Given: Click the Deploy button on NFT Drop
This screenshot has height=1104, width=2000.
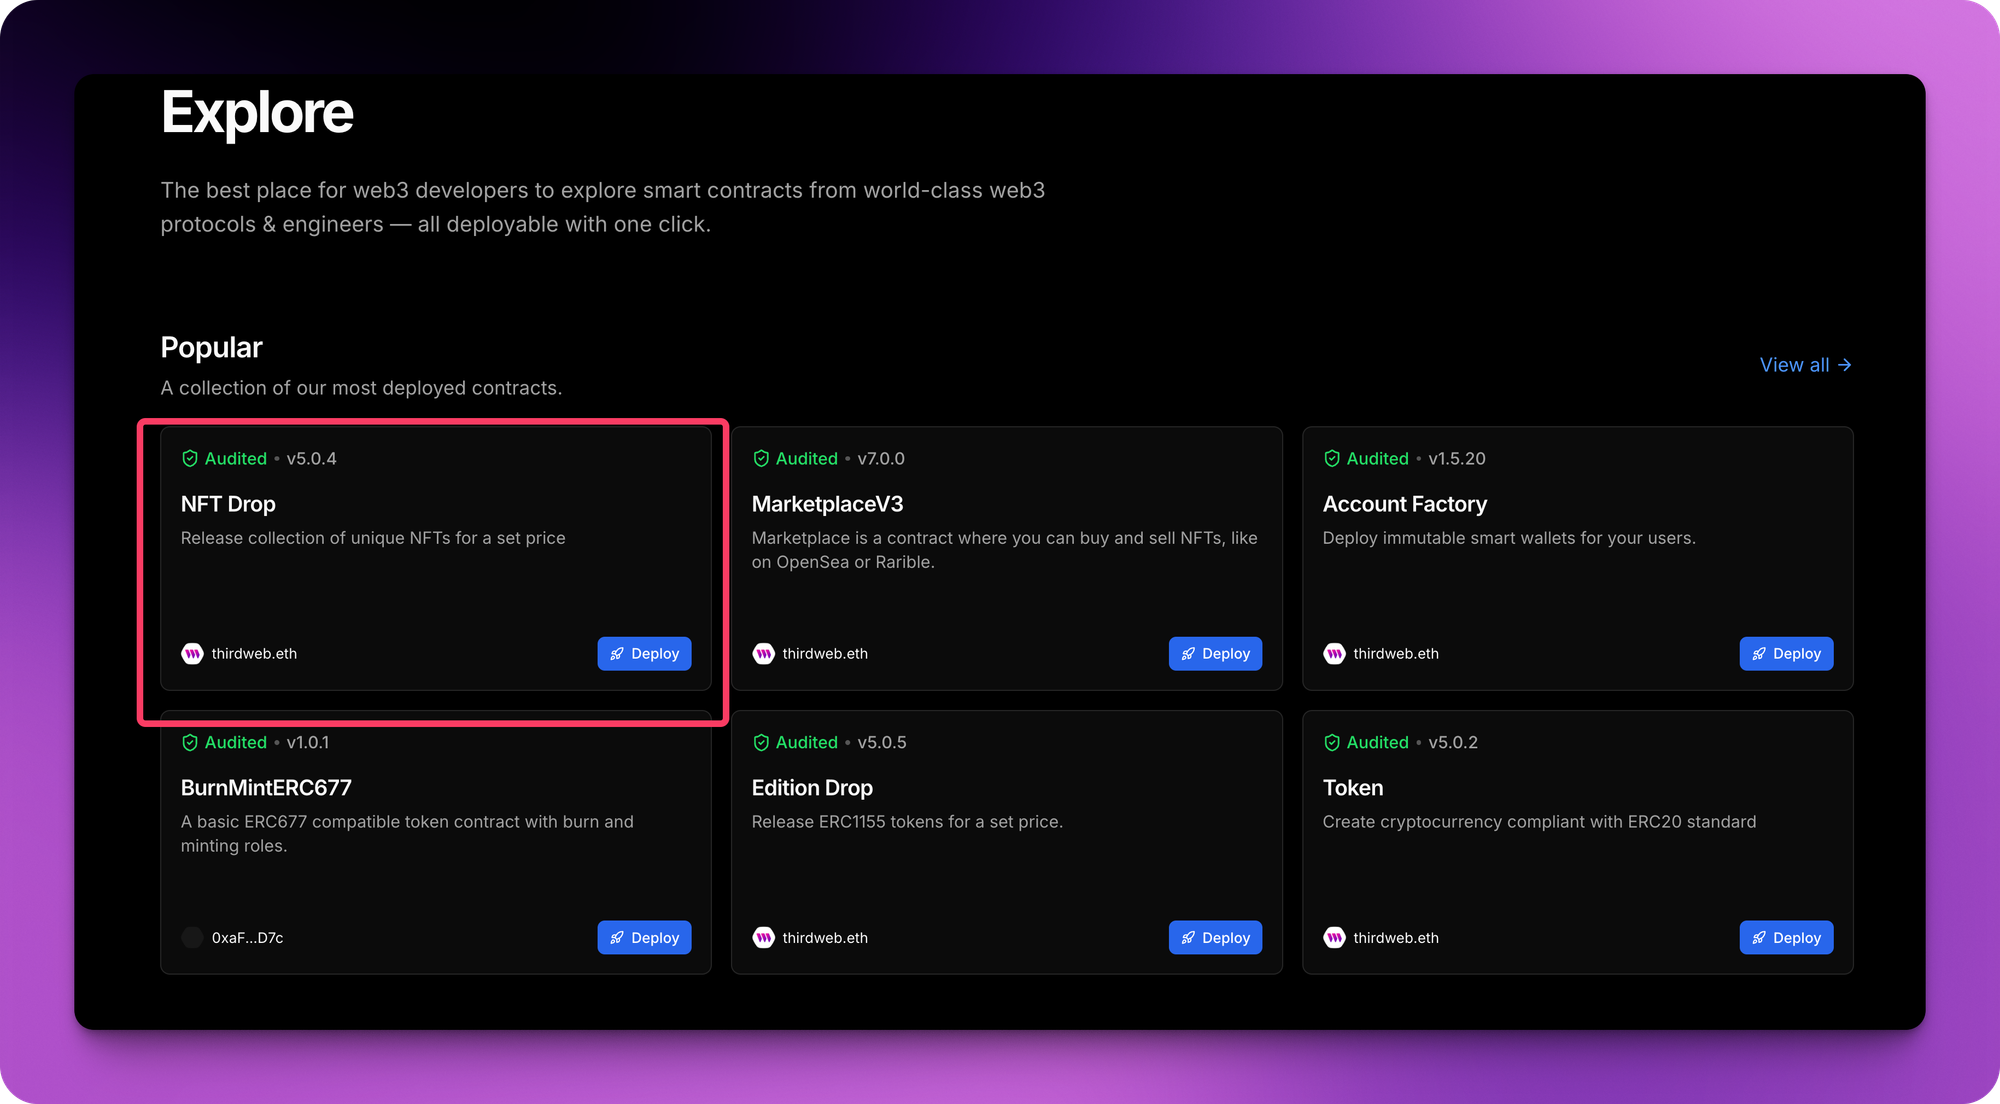Looking at the screenshot, I should click(x=643, y=653).
